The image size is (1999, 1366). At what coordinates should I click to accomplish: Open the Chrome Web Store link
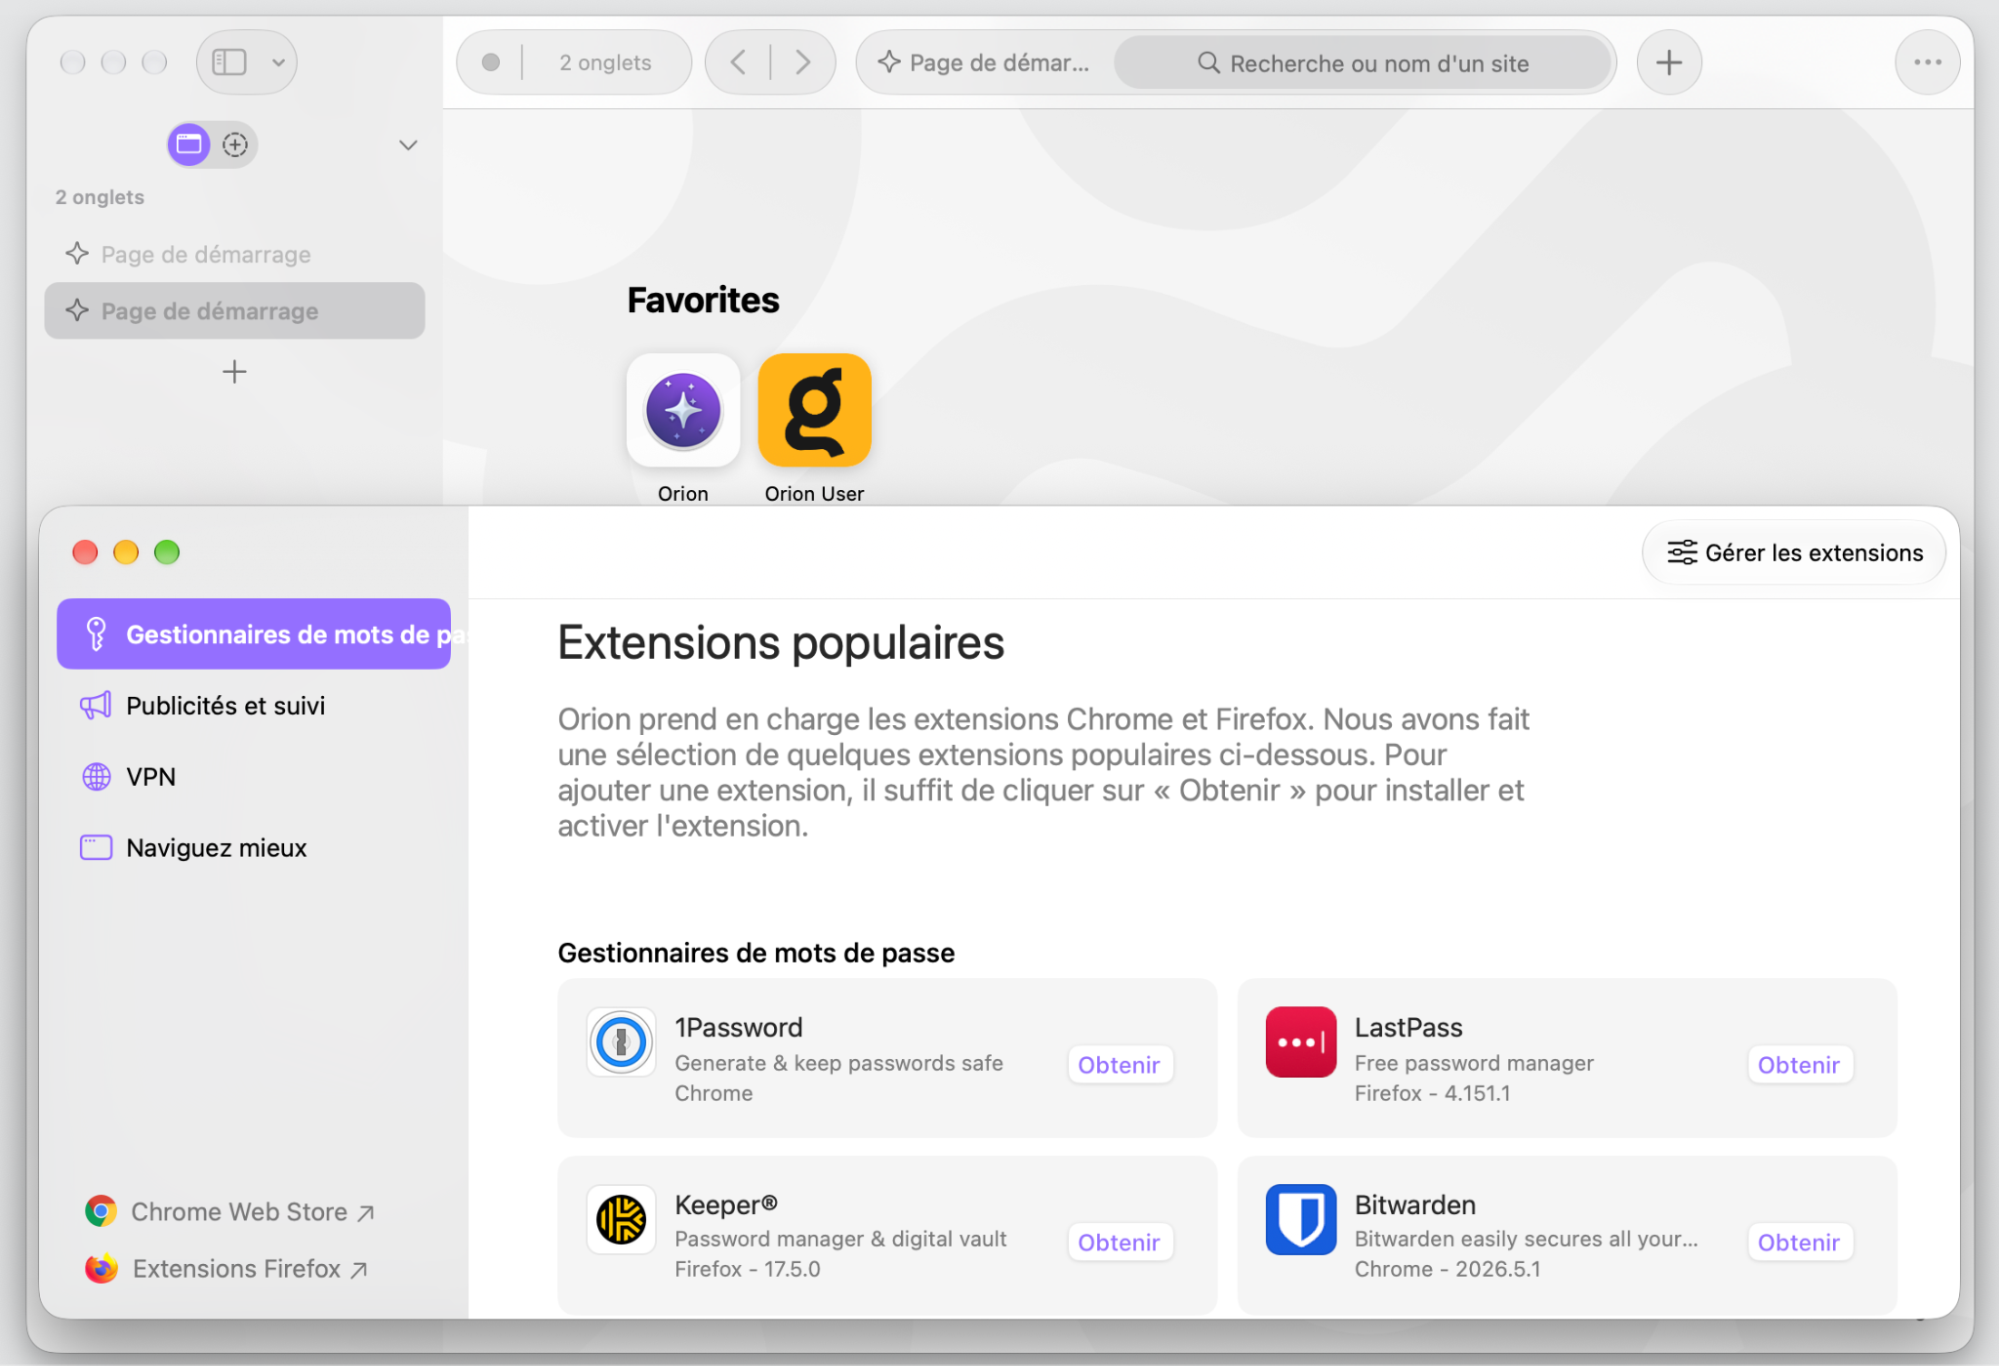(231, 1211)
